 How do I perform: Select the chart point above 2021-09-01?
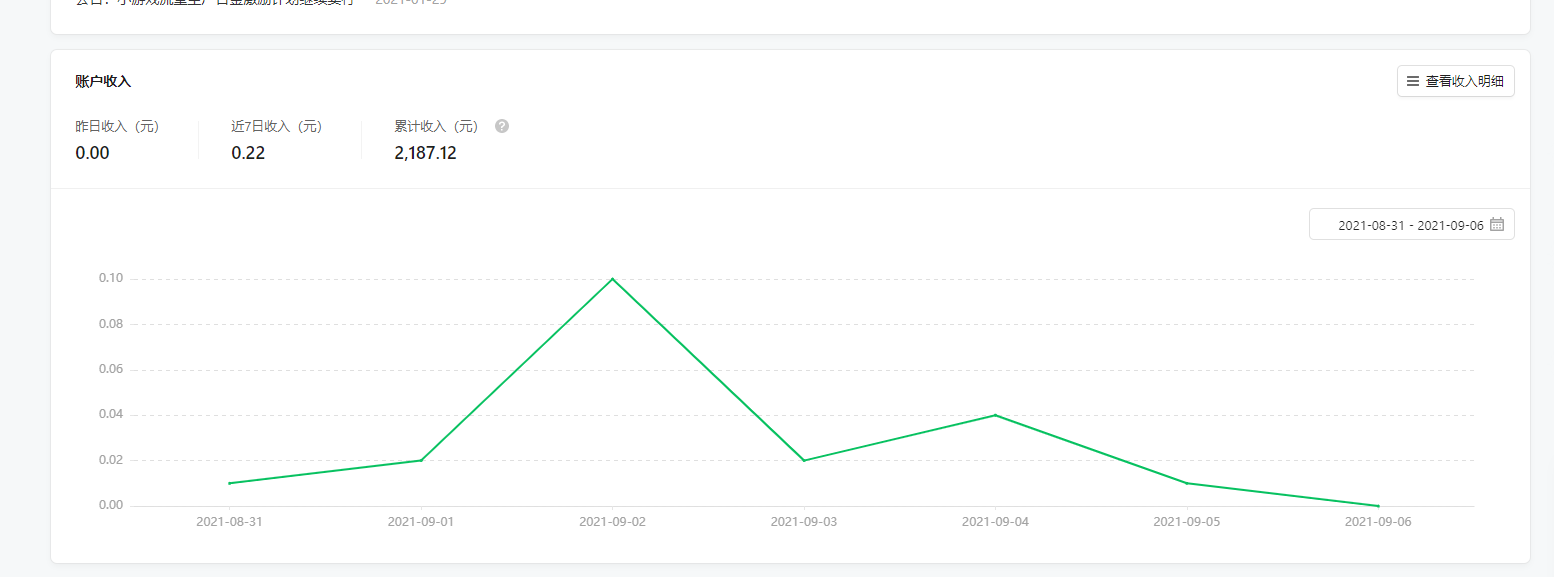click(421, 460)
